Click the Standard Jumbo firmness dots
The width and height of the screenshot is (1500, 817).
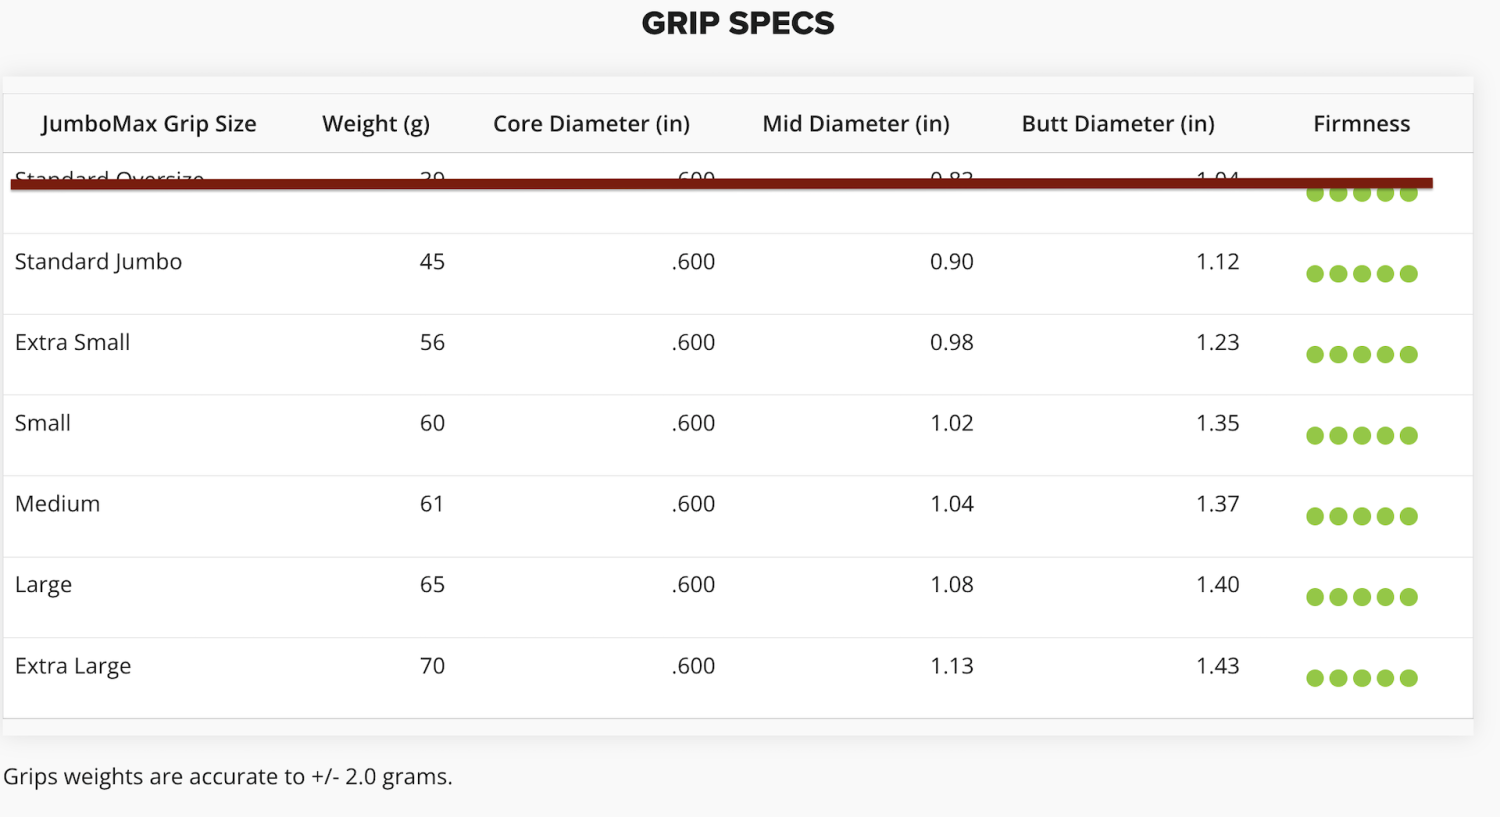pos(1362,274)
